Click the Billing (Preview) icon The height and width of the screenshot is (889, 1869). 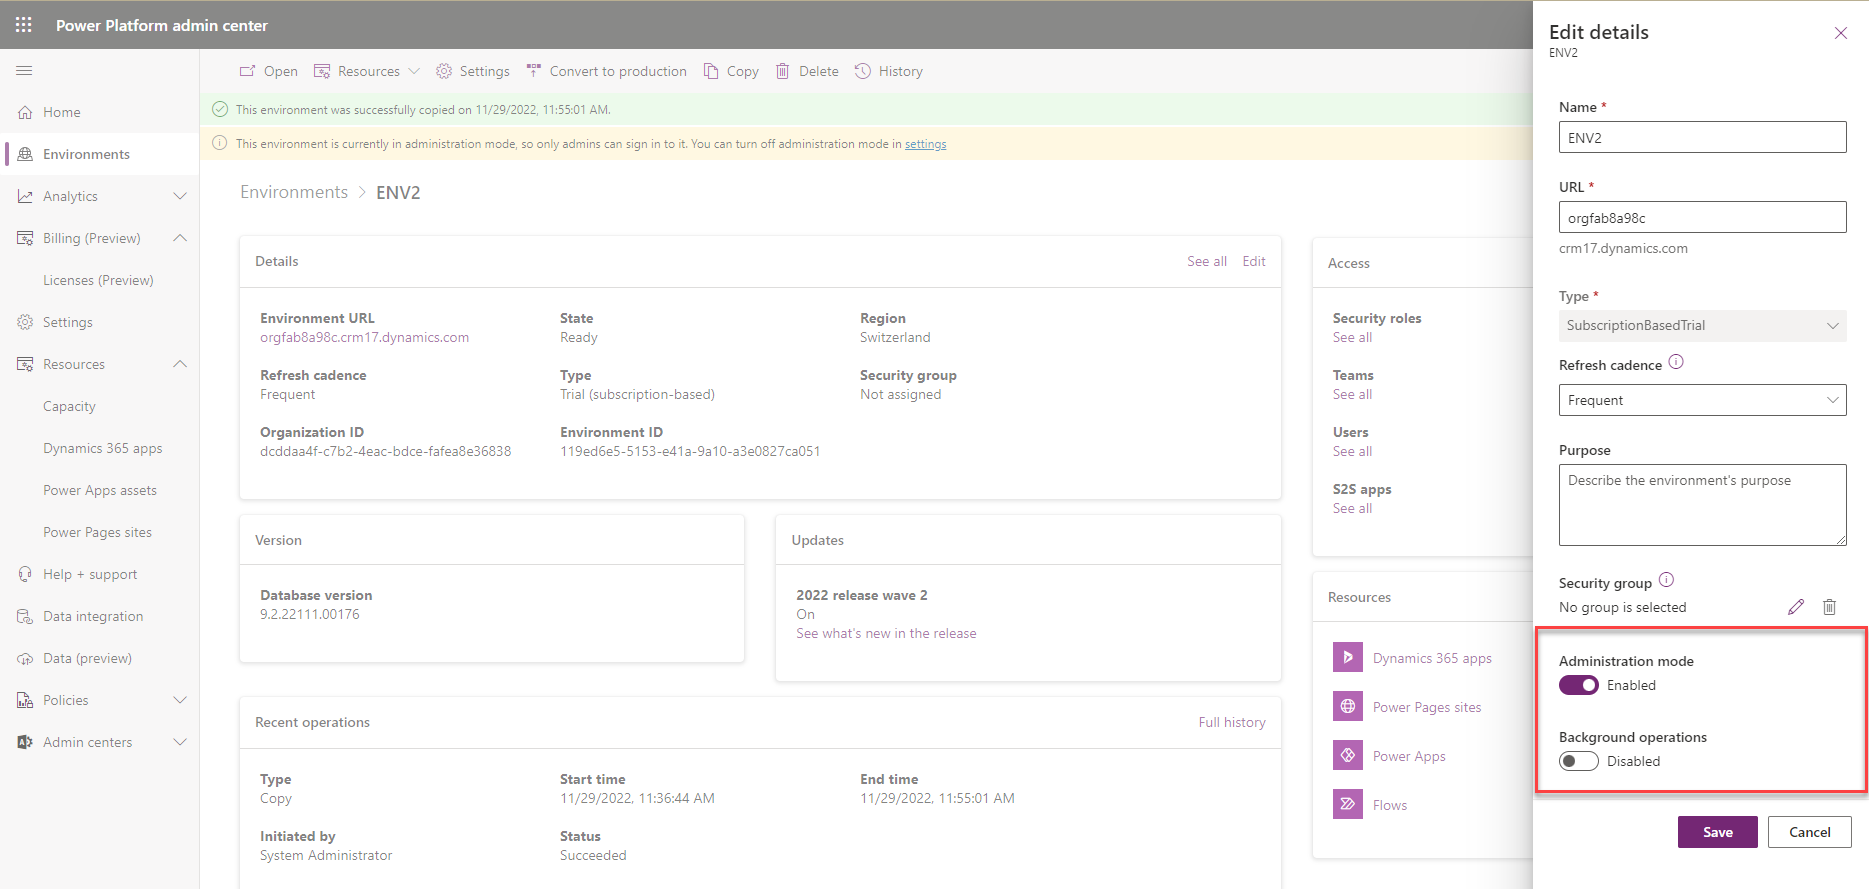pyautogui.click(x=25, y=239)
